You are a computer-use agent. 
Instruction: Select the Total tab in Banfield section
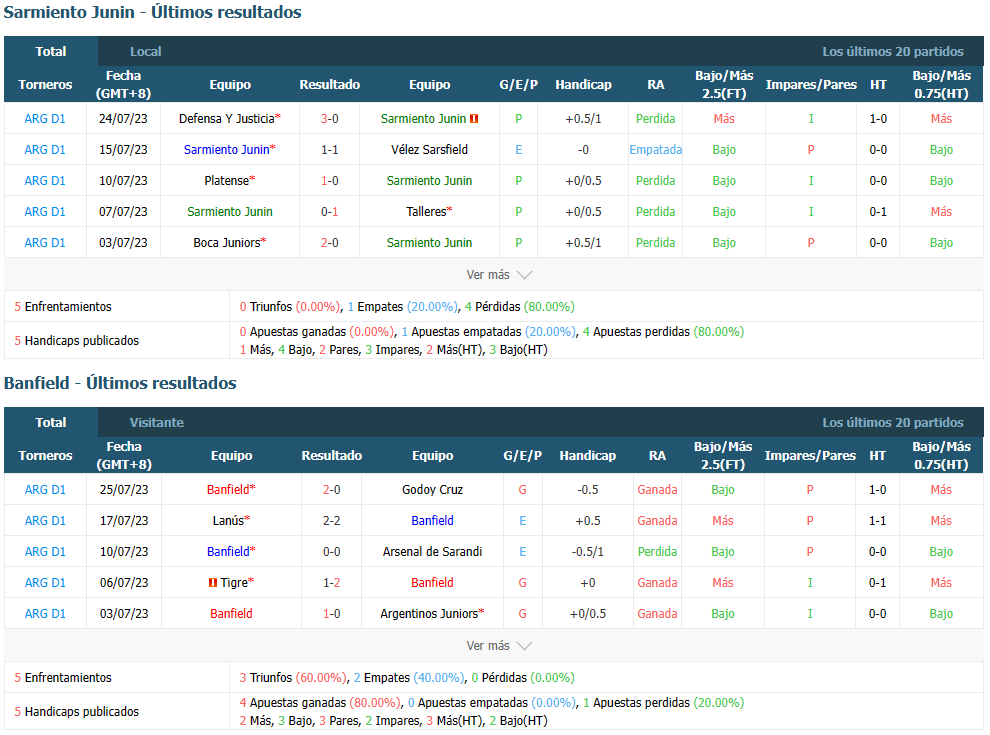click(x=51, y=422)
